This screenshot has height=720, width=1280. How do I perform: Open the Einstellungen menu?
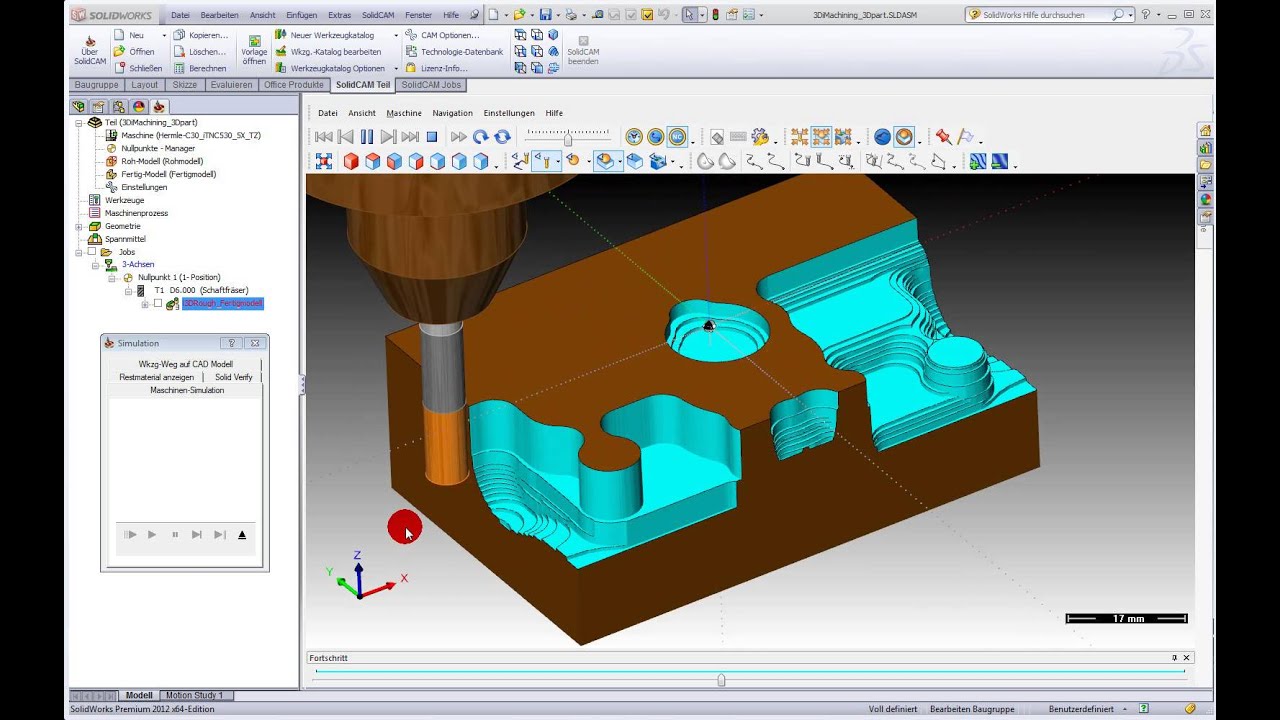tap(509, 113)
